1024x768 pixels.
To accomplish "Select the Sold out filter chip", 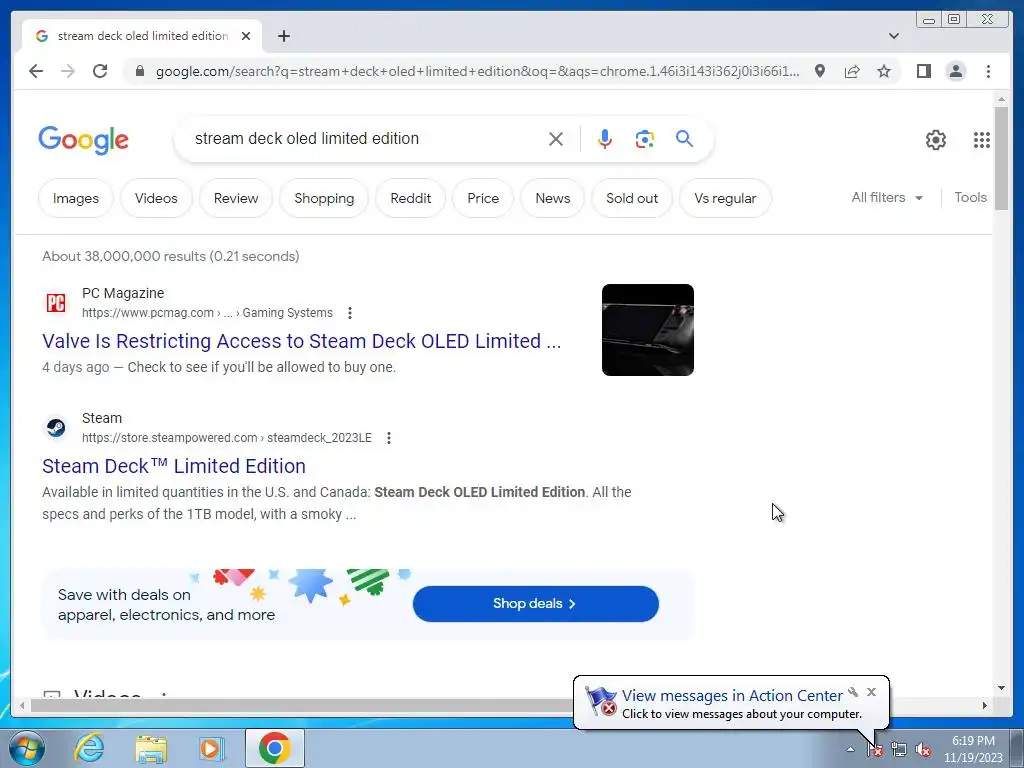I will pyautogui.click(x=632, y=198).
